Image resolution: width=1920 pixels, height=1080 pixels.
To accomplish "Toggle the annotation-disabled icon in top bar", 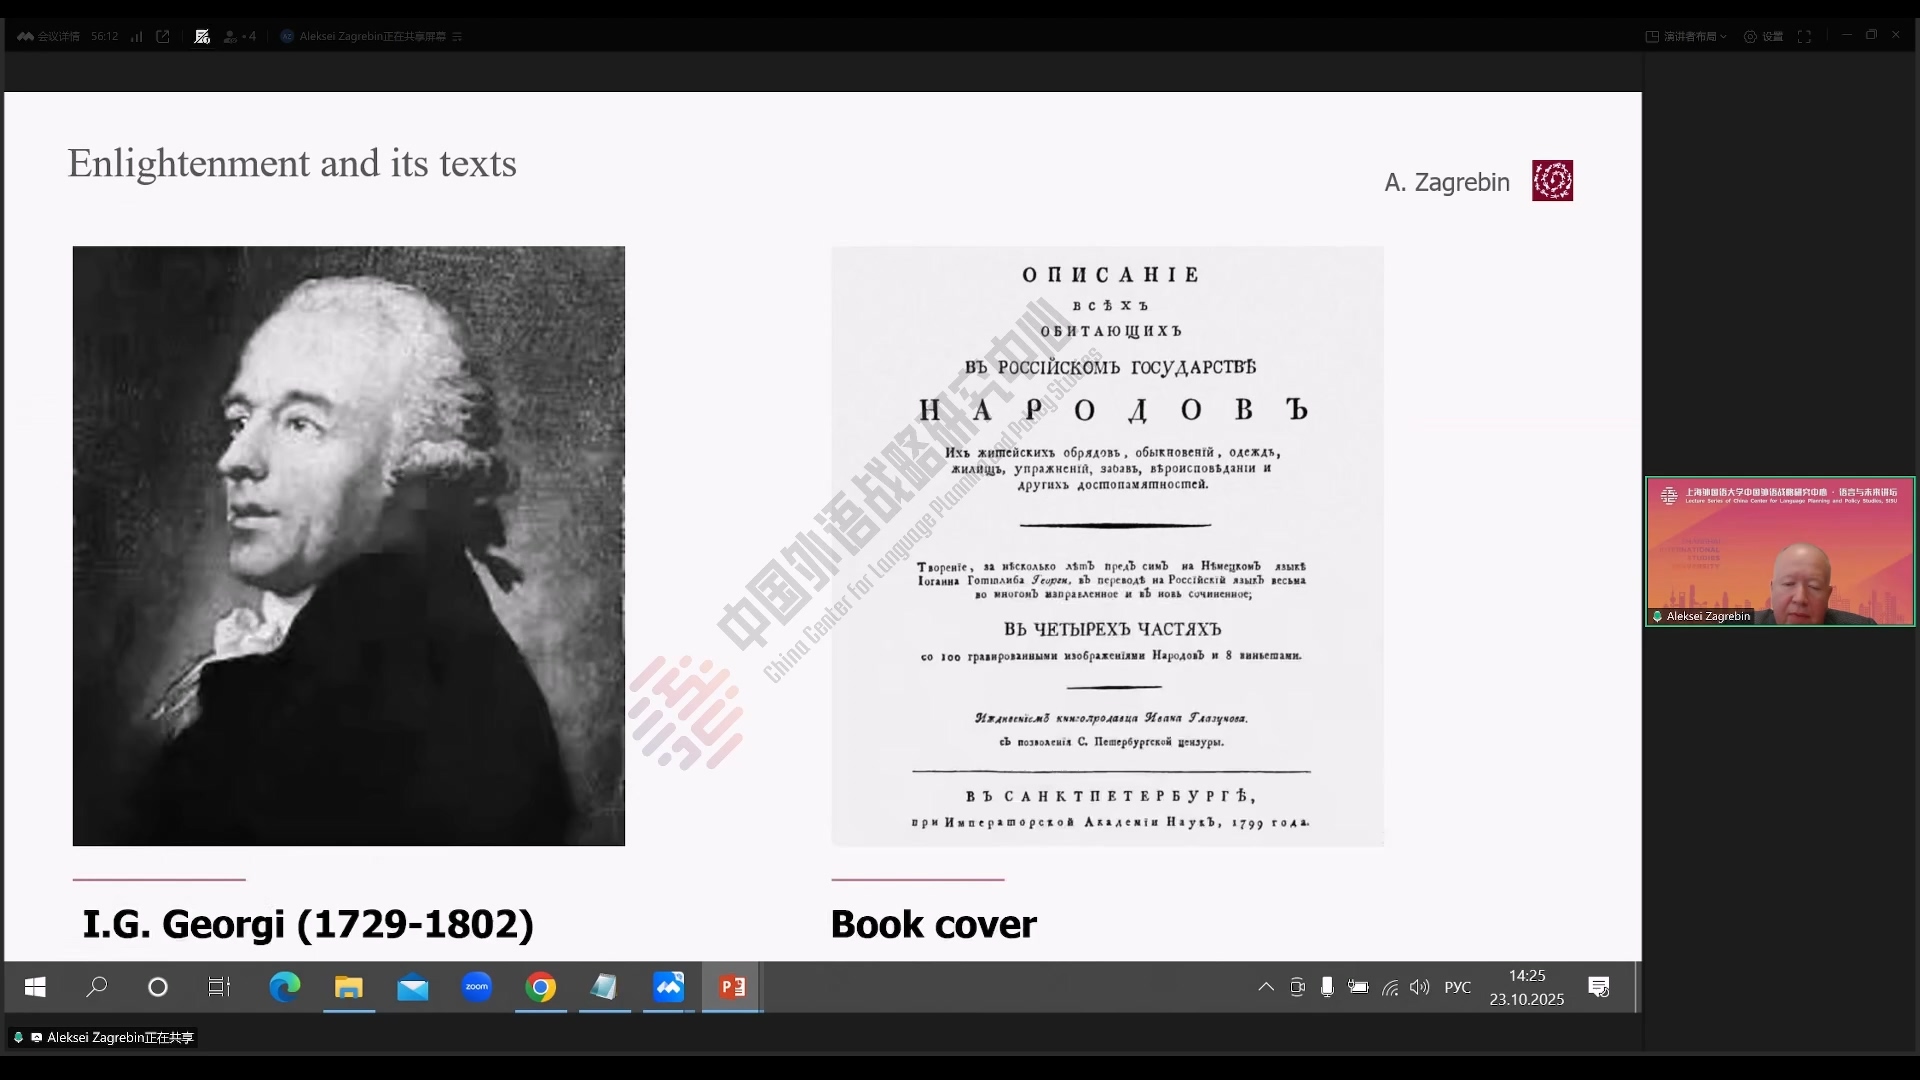I will click(202, 36).
